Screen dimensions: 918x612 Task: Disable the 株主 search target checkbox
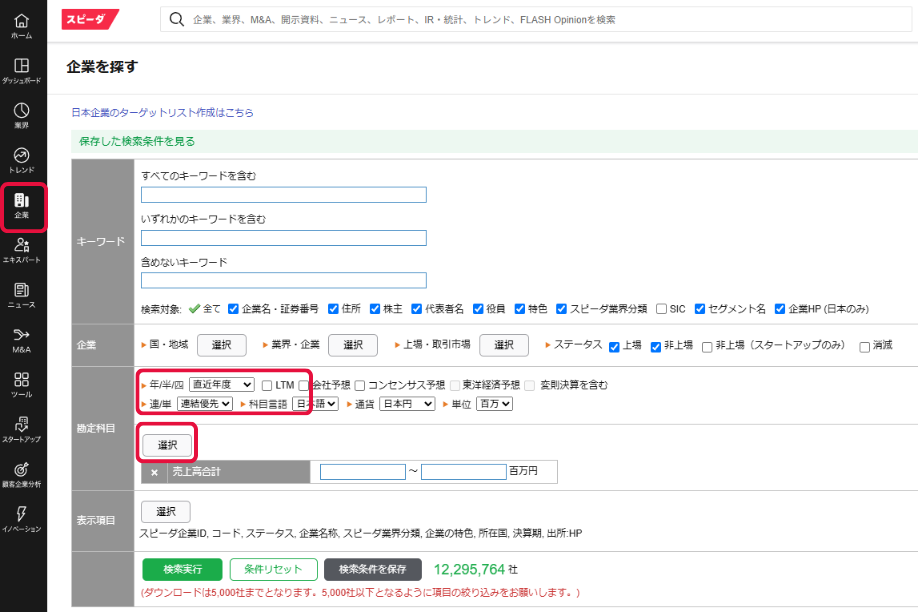(x=373, y=308)
